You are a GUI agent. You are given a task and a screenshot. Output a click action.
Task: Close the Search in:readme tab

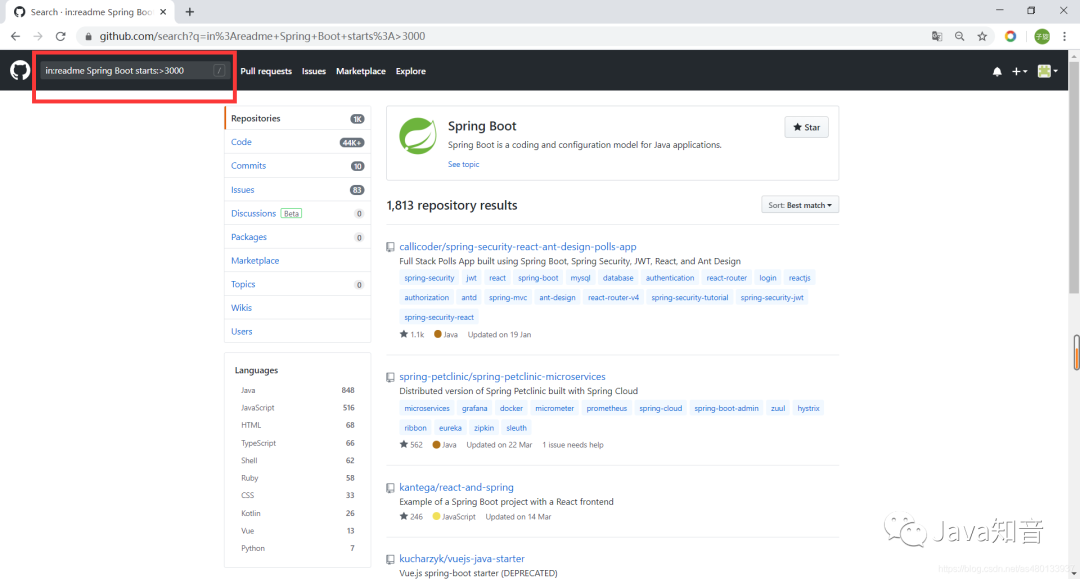pos(163,12)
